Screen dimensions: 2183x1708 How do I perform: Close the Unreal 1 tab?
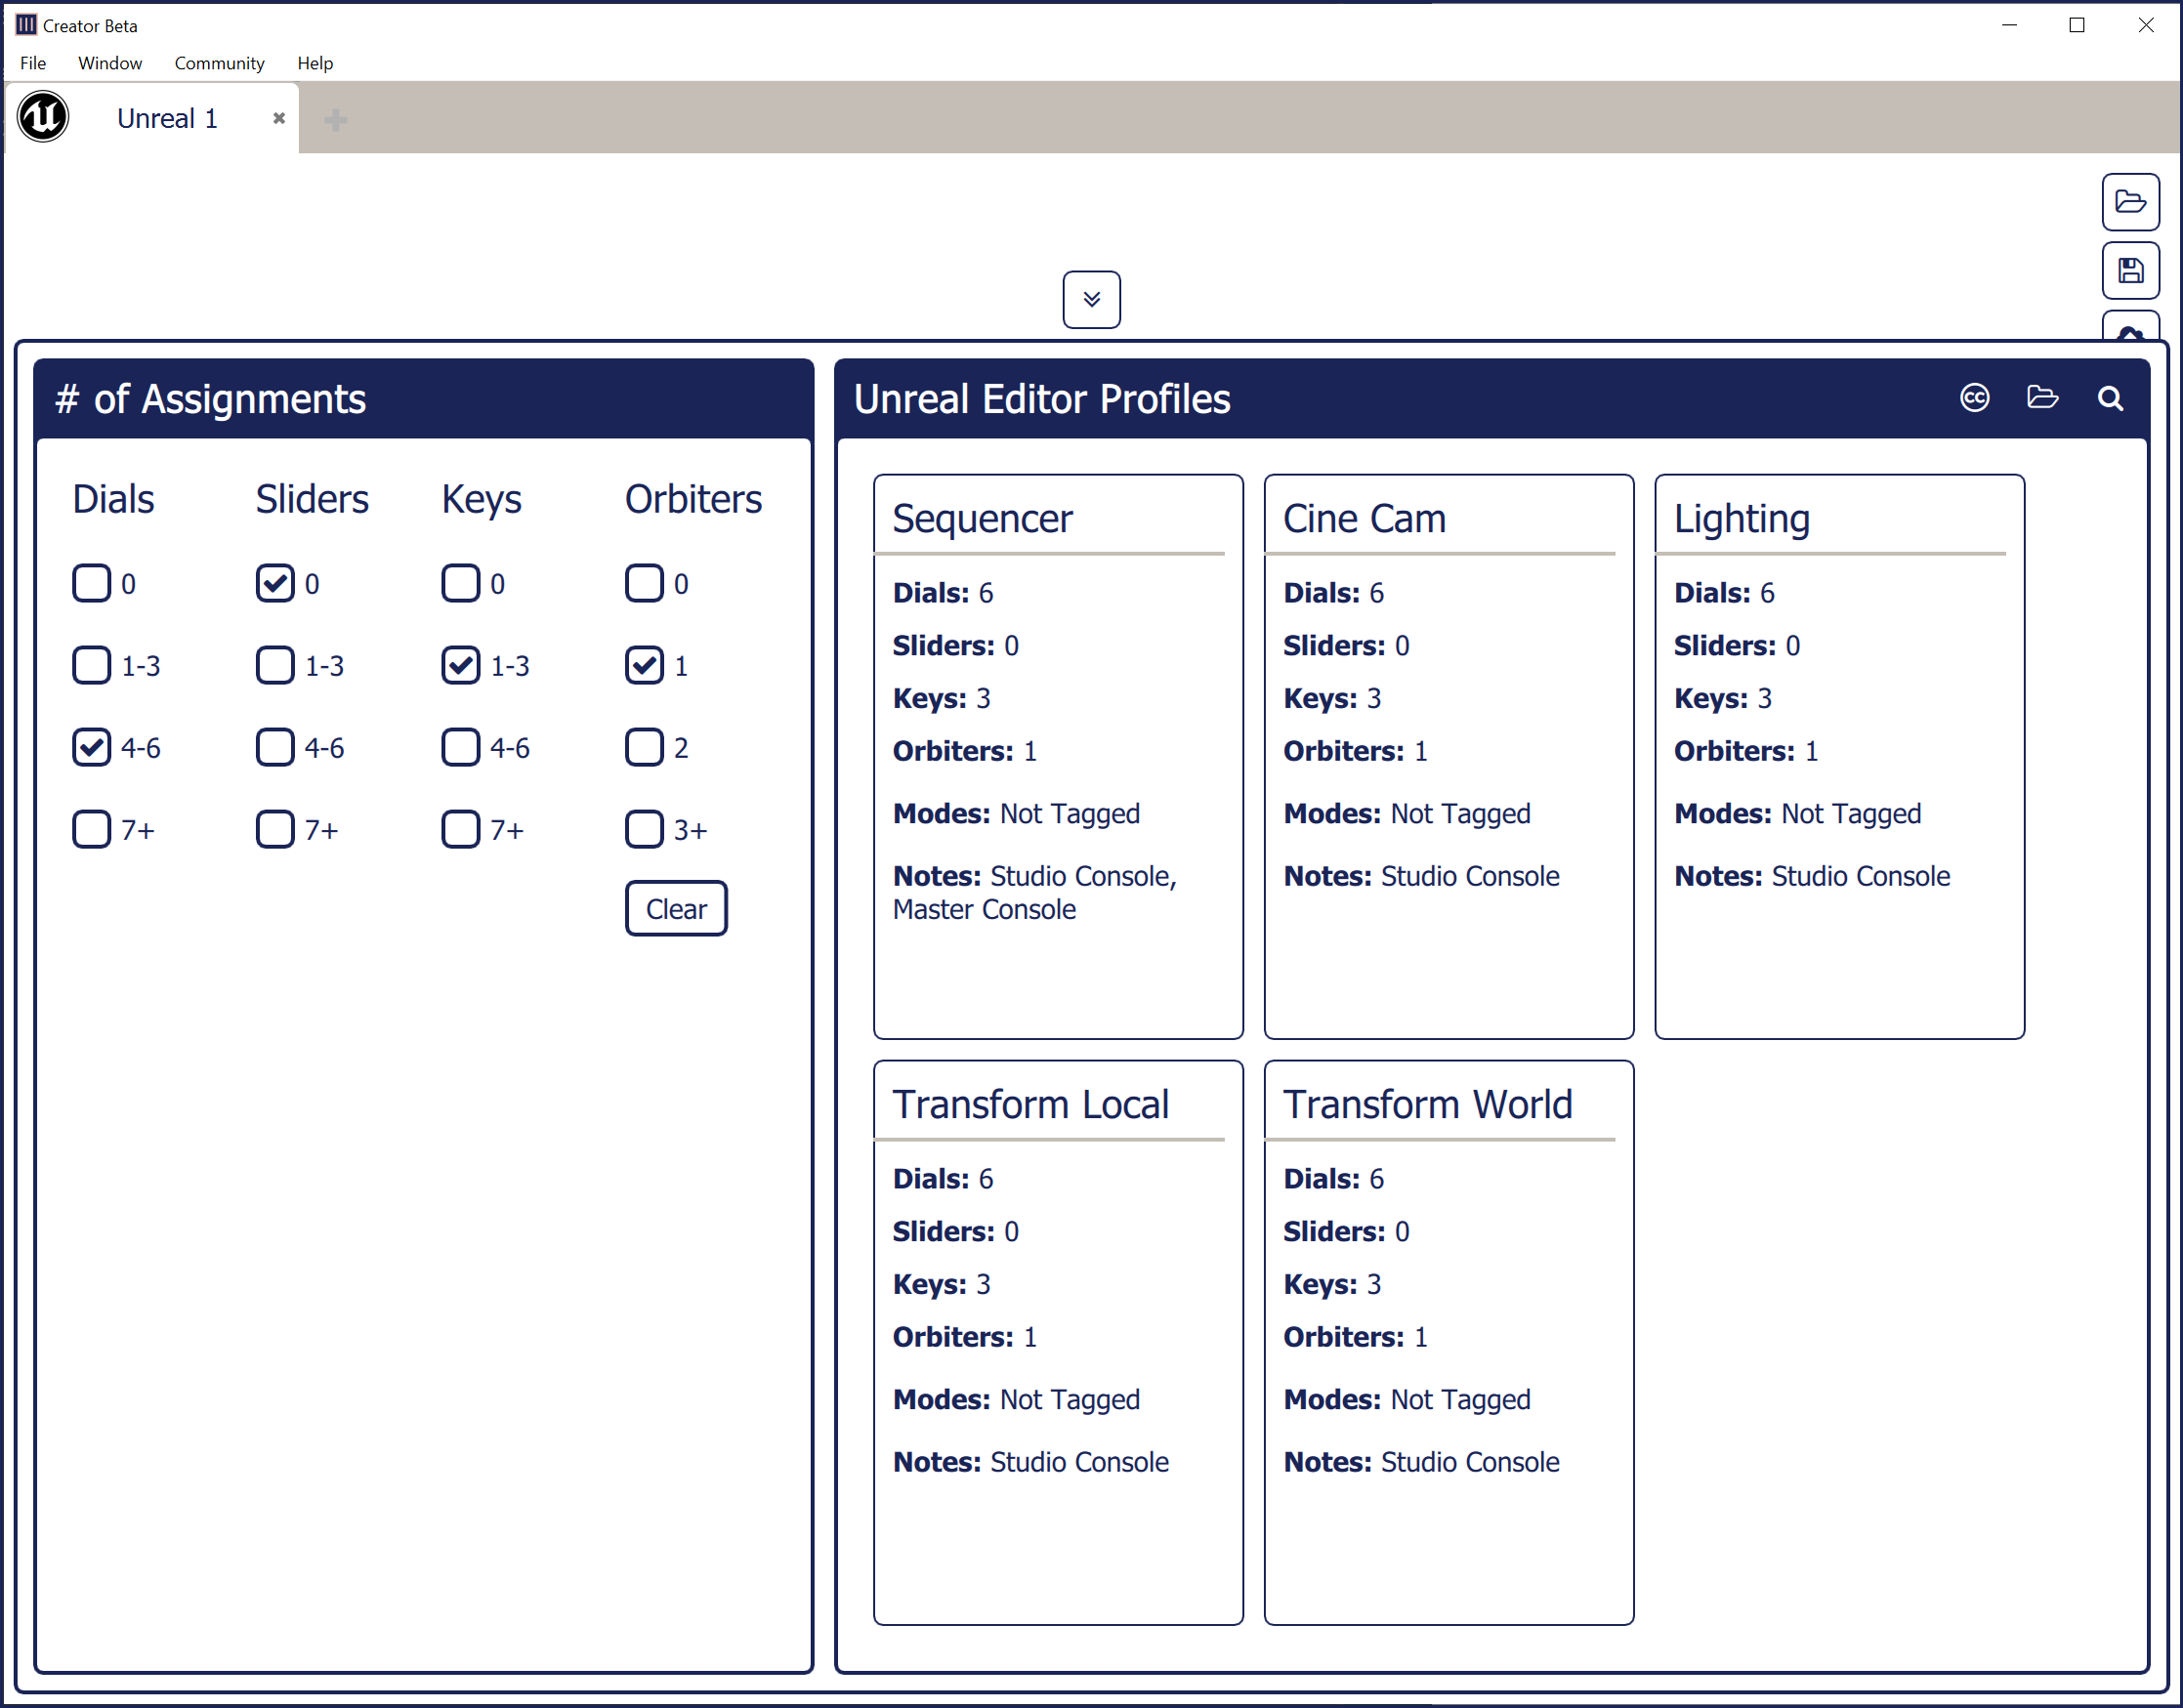[279, 118]
